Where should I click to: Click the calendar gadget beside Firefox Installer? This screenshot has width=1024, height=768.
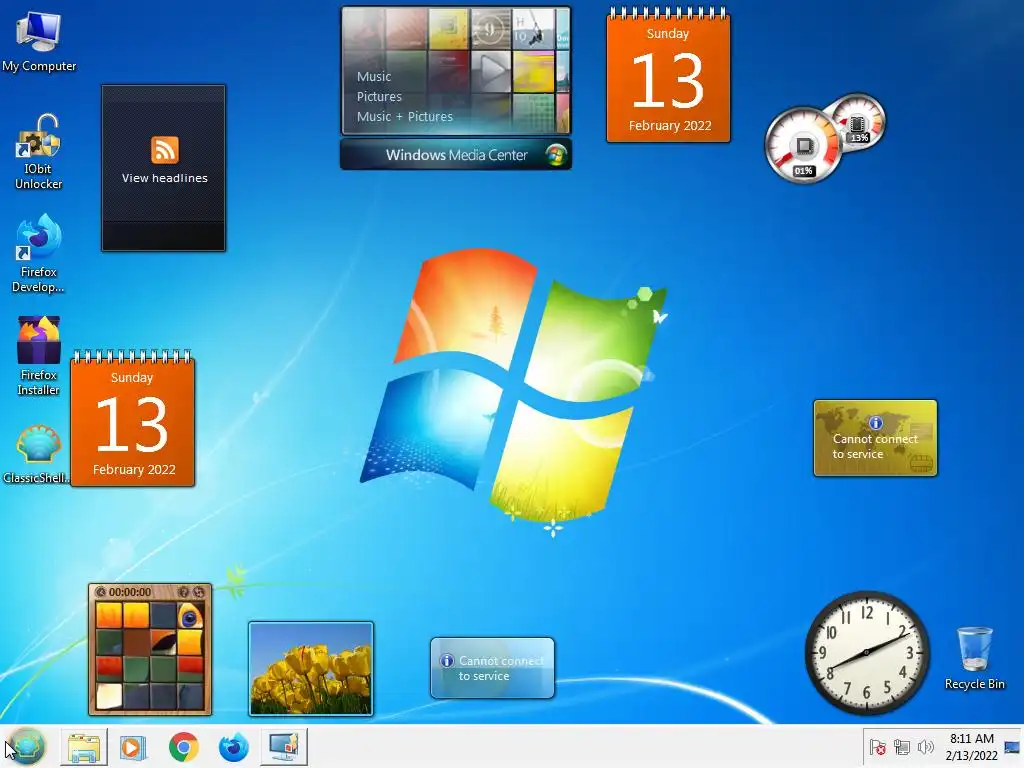(133, 419)
